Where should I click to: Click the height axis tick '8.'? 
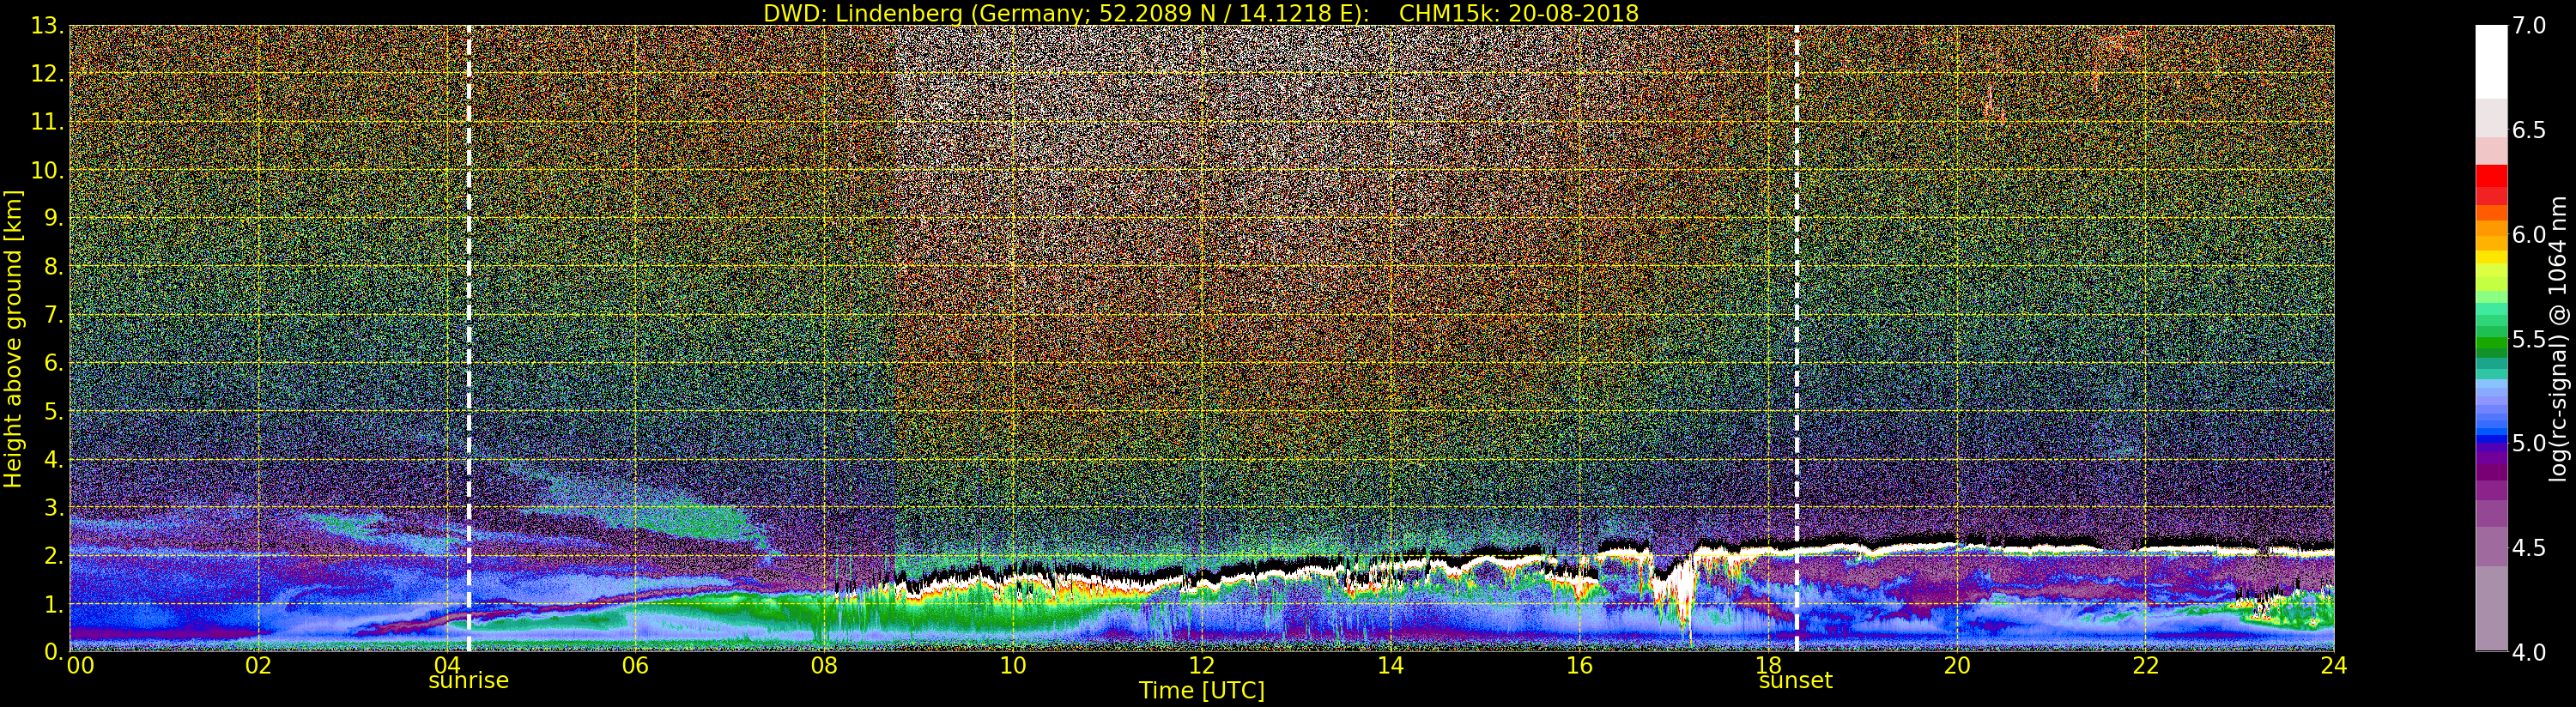(54, 267)
